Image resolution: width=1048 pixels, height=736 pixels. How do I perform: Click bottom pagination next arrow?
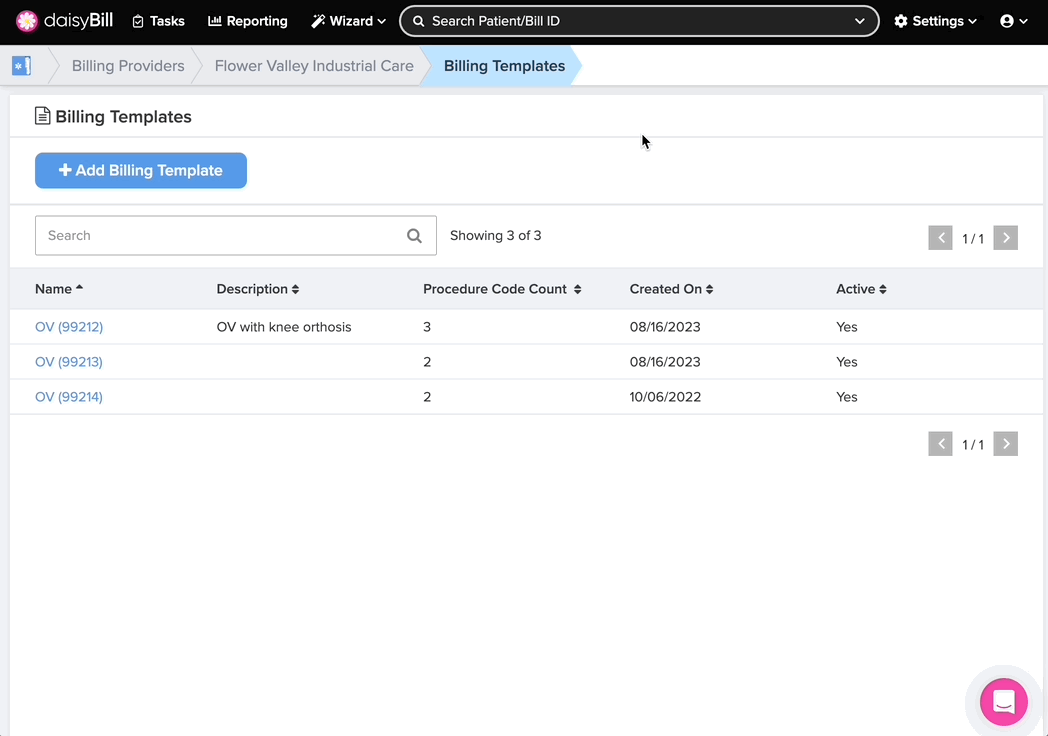(1005, 444)
